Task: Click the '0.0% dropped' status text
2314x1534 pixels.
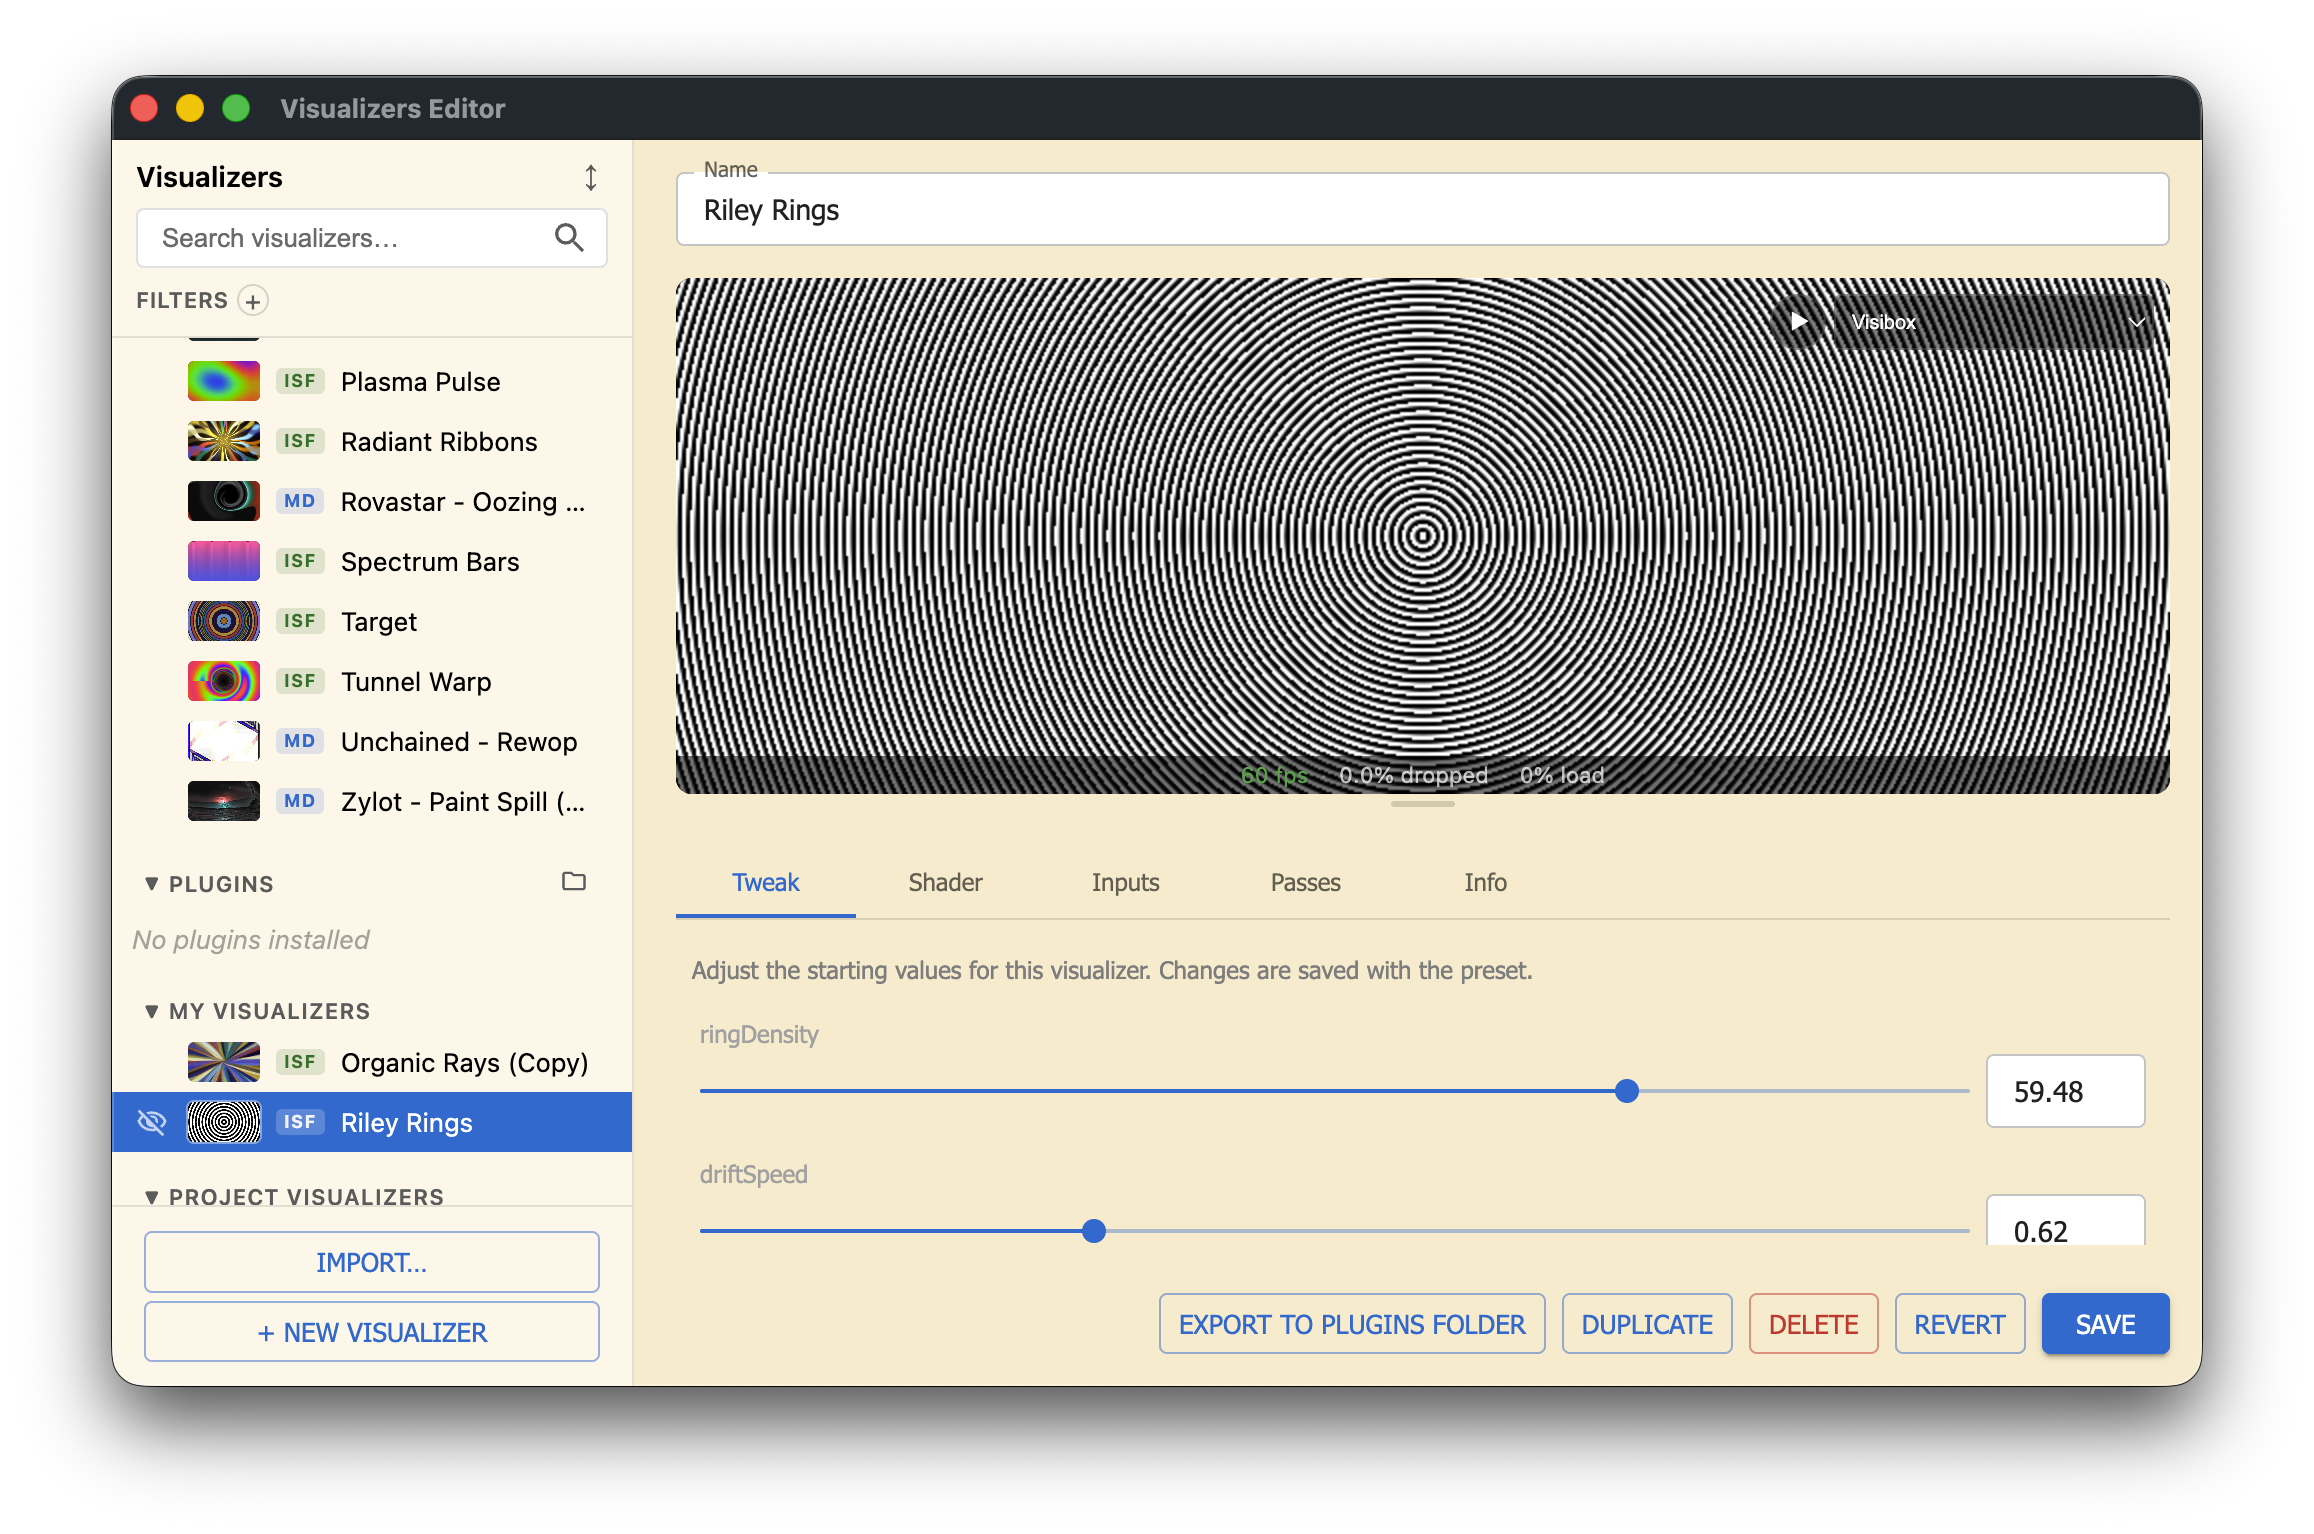Action: (1413, 775)
